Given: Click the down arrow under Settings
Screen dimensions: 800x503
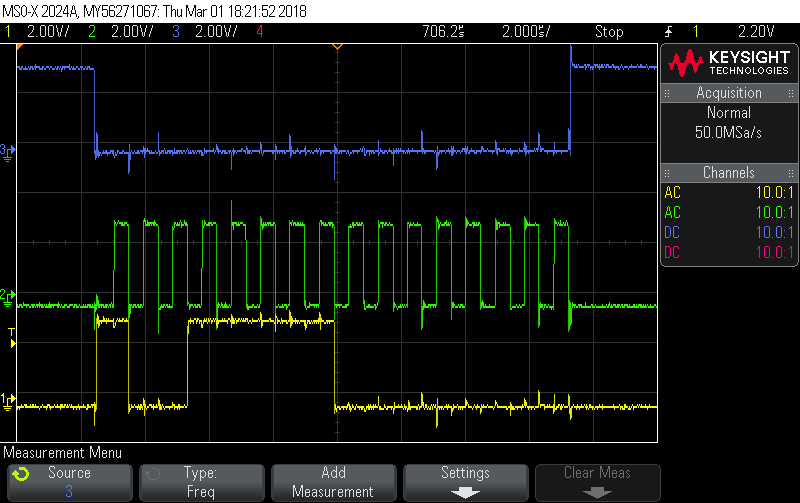Looking at the screenshot, I should coord(465,492).
